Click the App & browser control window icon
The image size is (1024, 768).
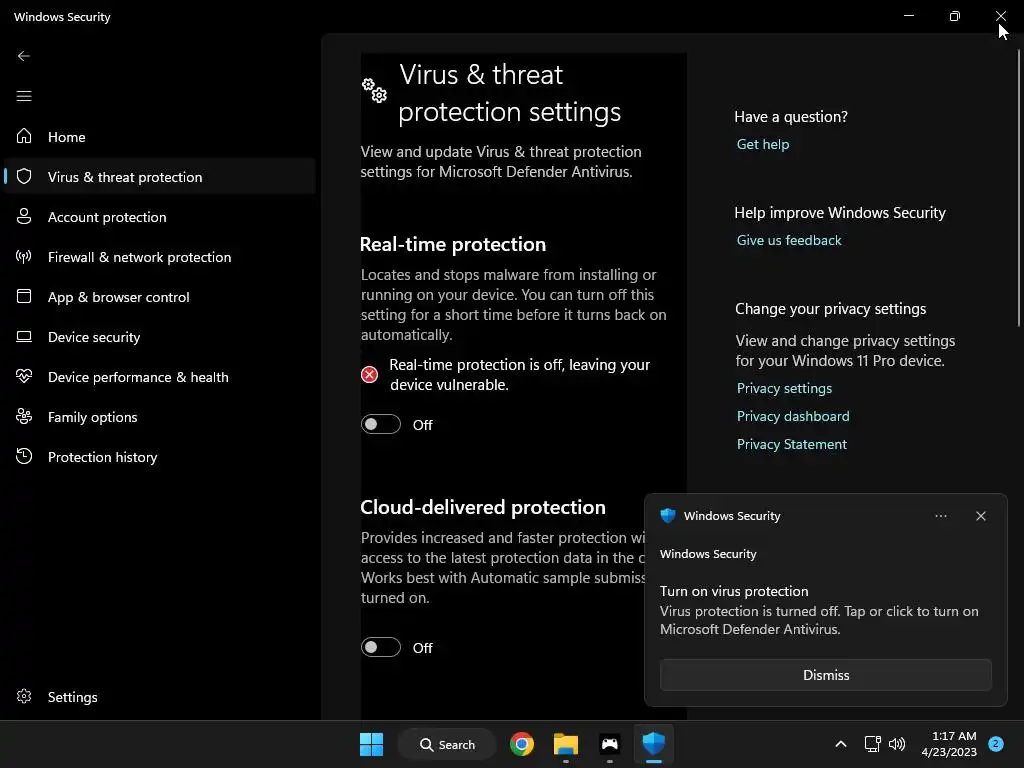coord(24,296)
